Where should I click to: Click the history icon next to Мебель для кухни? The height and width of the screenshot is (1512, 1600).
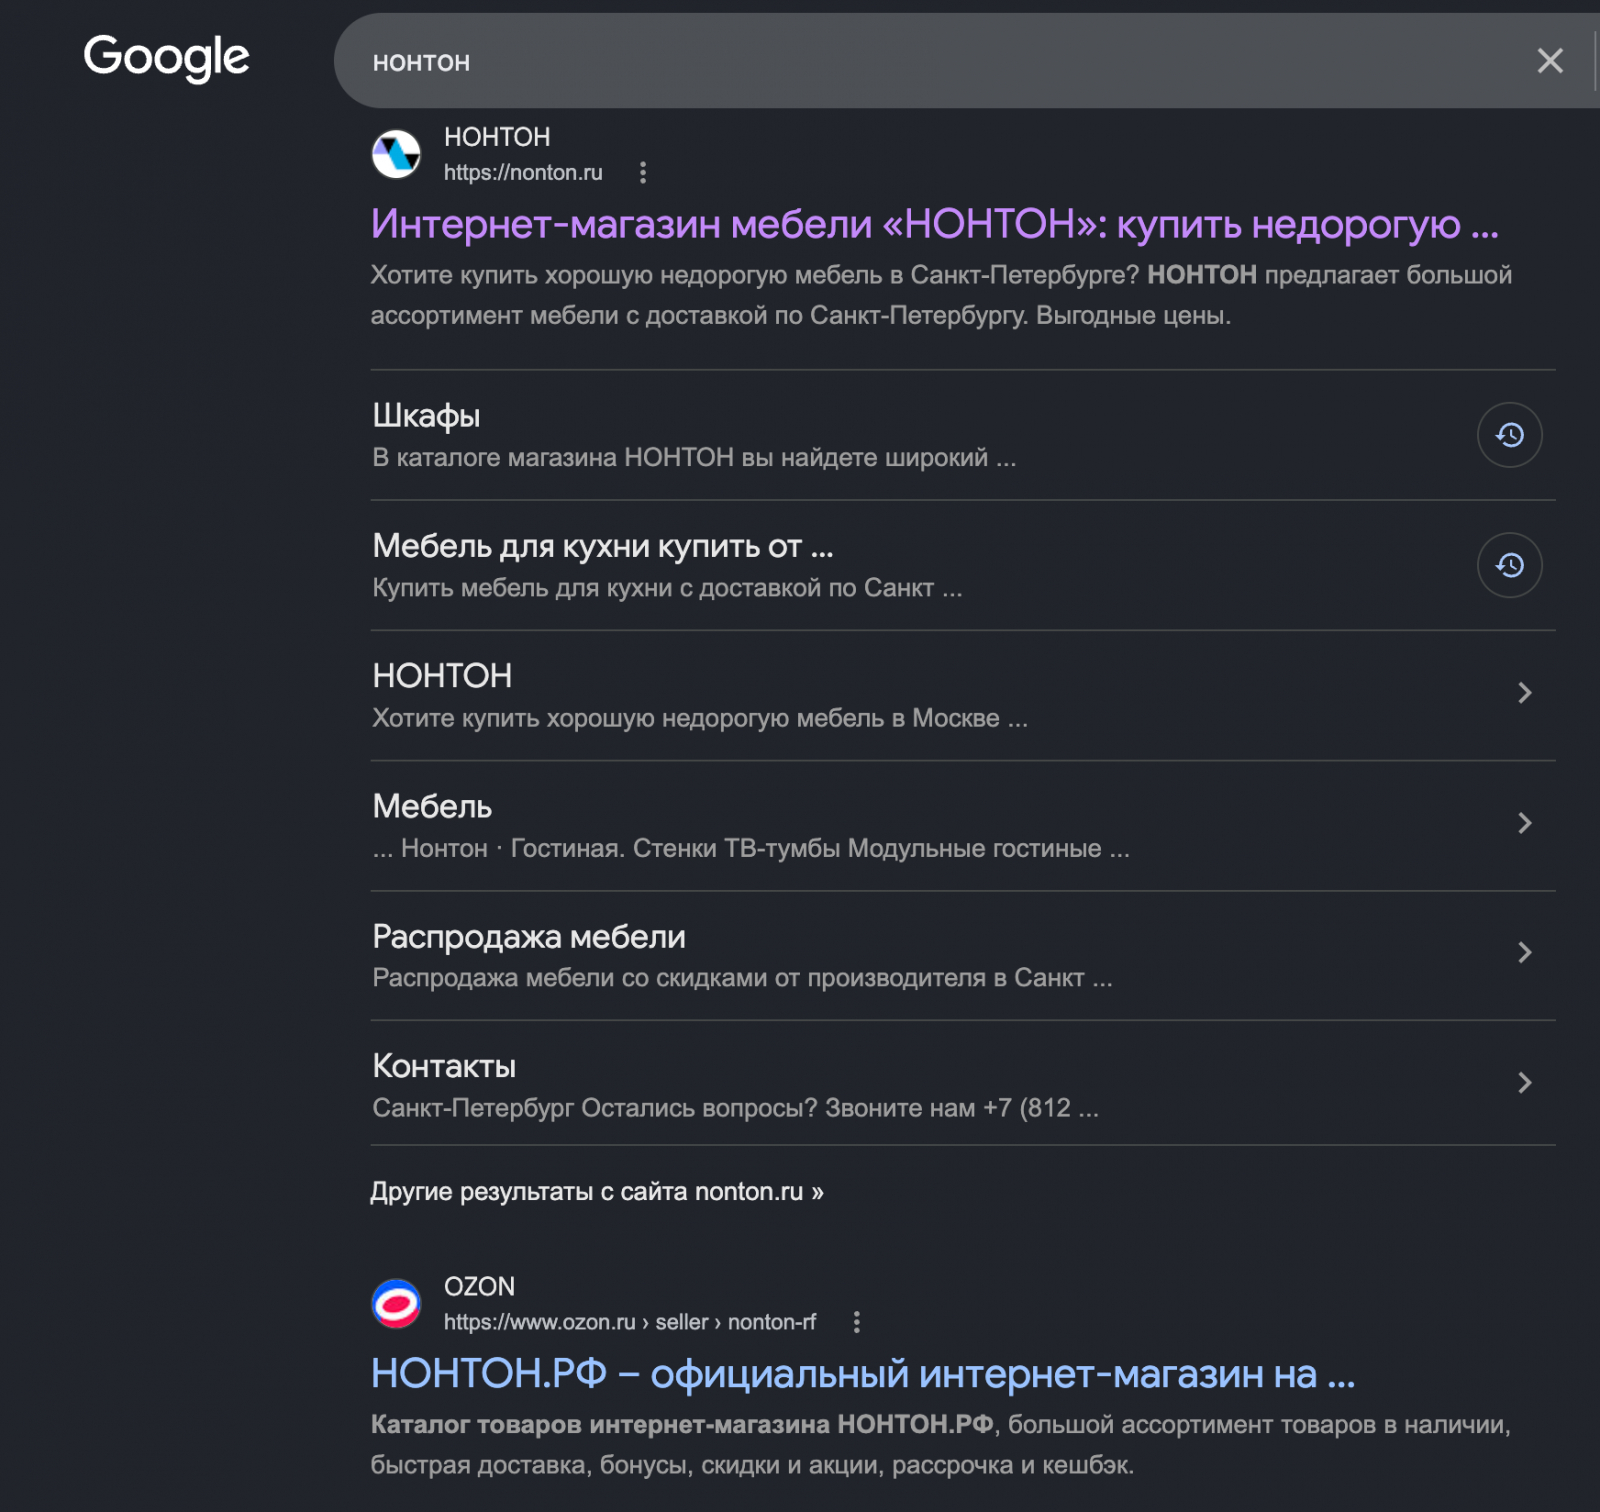1509,565
